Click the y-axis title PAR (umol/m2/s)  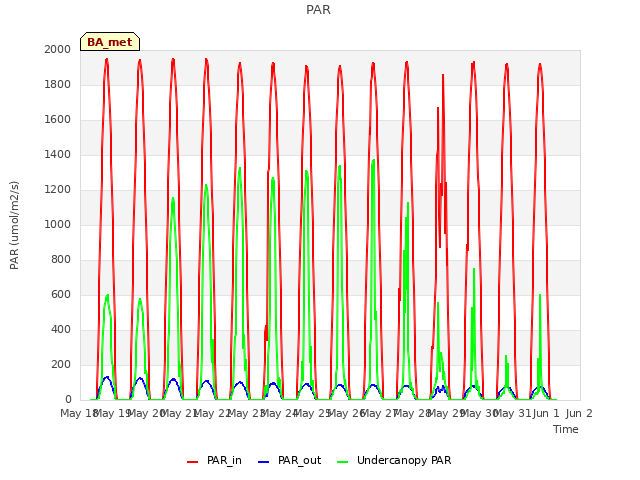(14, 225)
